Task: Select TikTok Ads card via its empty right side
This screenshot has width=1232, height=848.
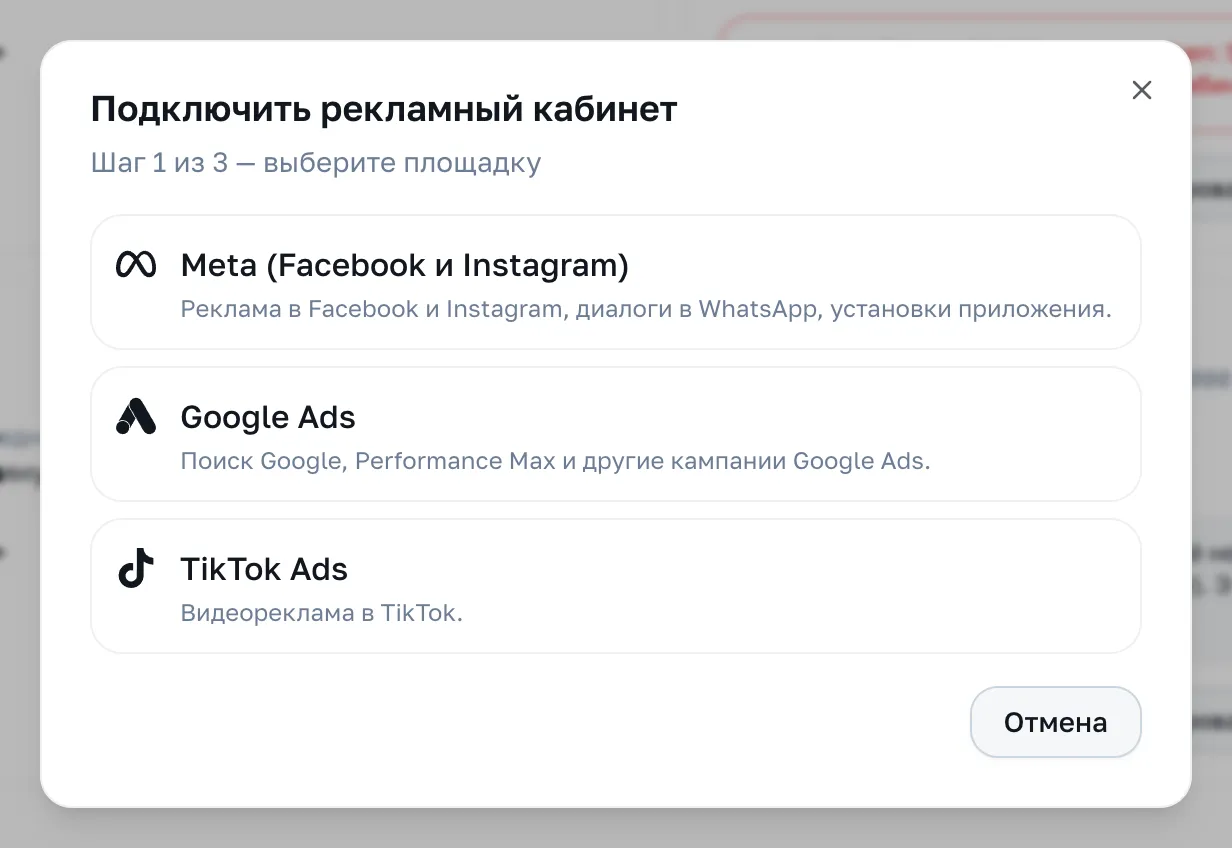Action: [x=900, y=585]
